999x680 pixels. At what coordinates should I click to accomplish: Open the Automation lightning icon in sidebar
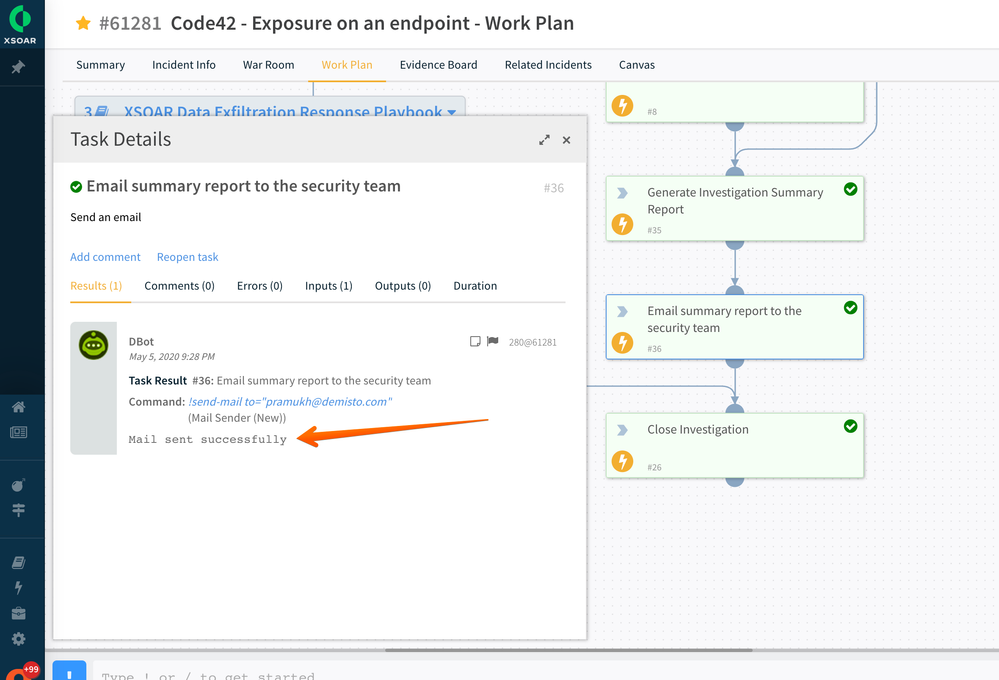point(18,588)
